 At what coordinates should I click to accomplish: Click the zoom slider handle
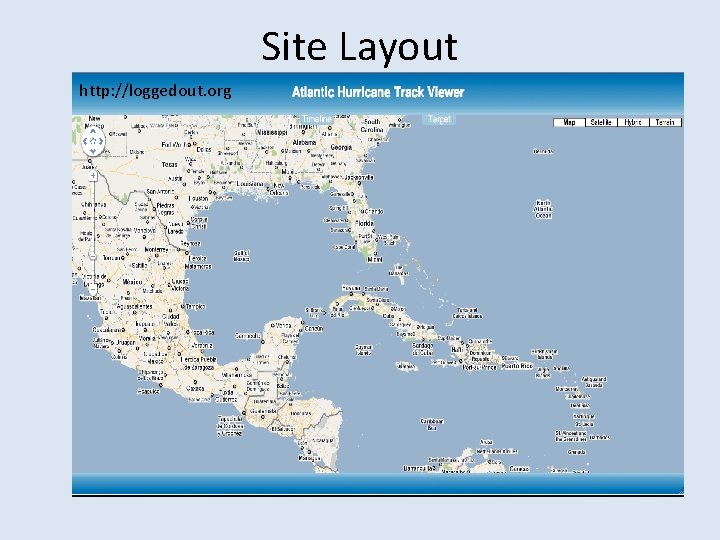pos(93,256)
